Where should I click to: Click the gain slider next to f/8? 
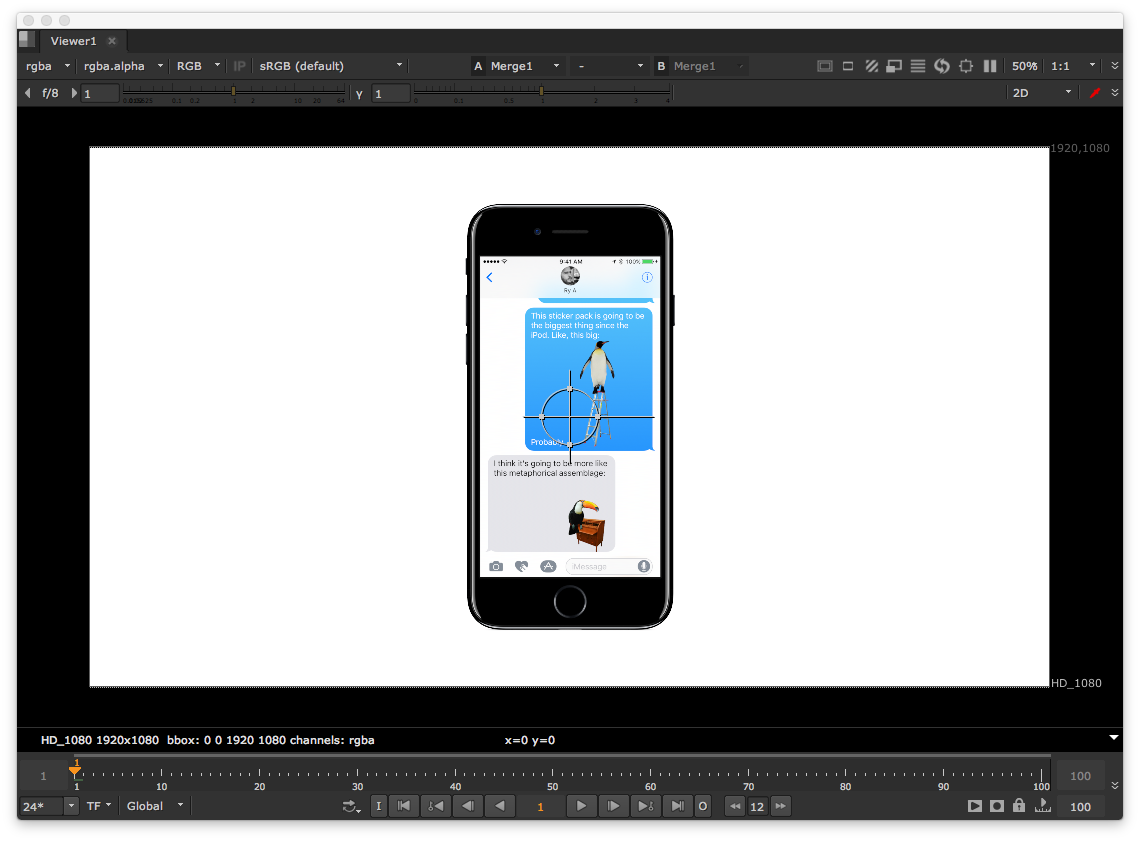point(233,91)
